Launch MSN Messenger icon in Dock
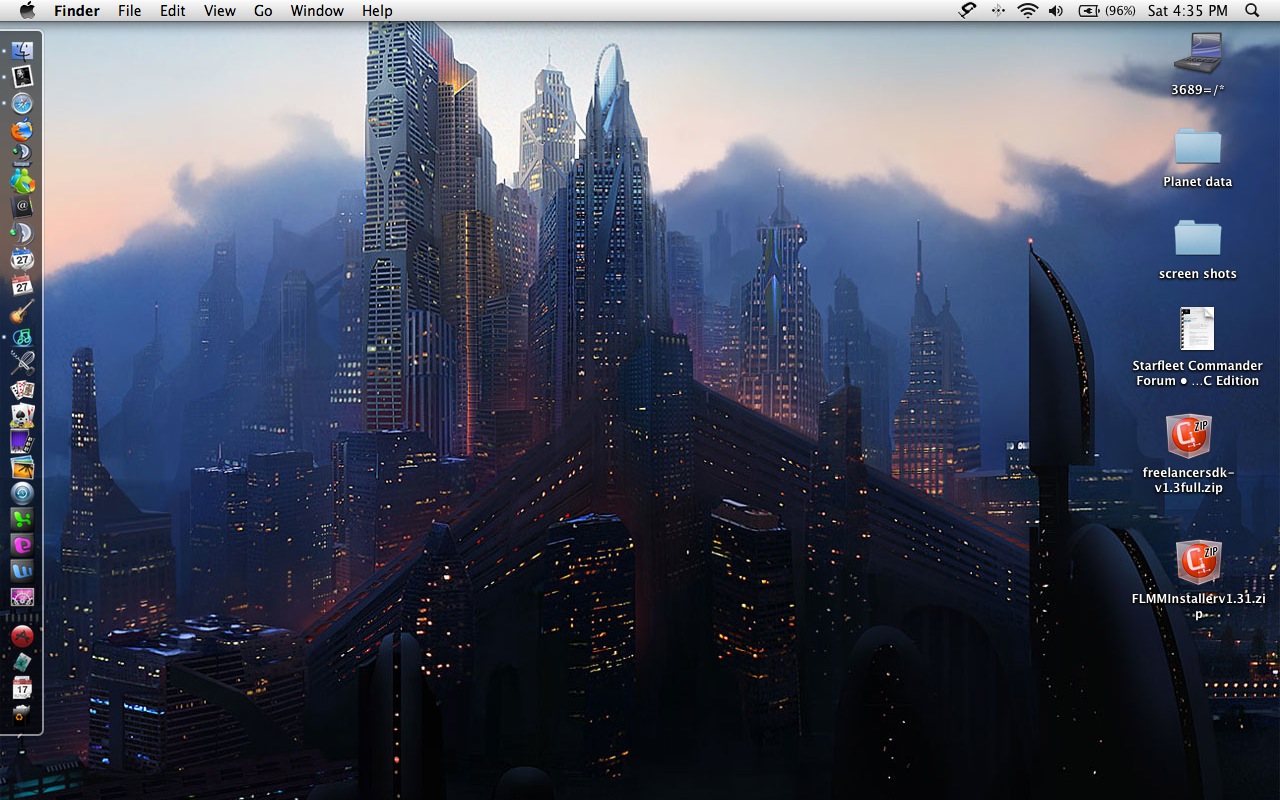The height and width of the screenshot is (800, 1280). 22,181
